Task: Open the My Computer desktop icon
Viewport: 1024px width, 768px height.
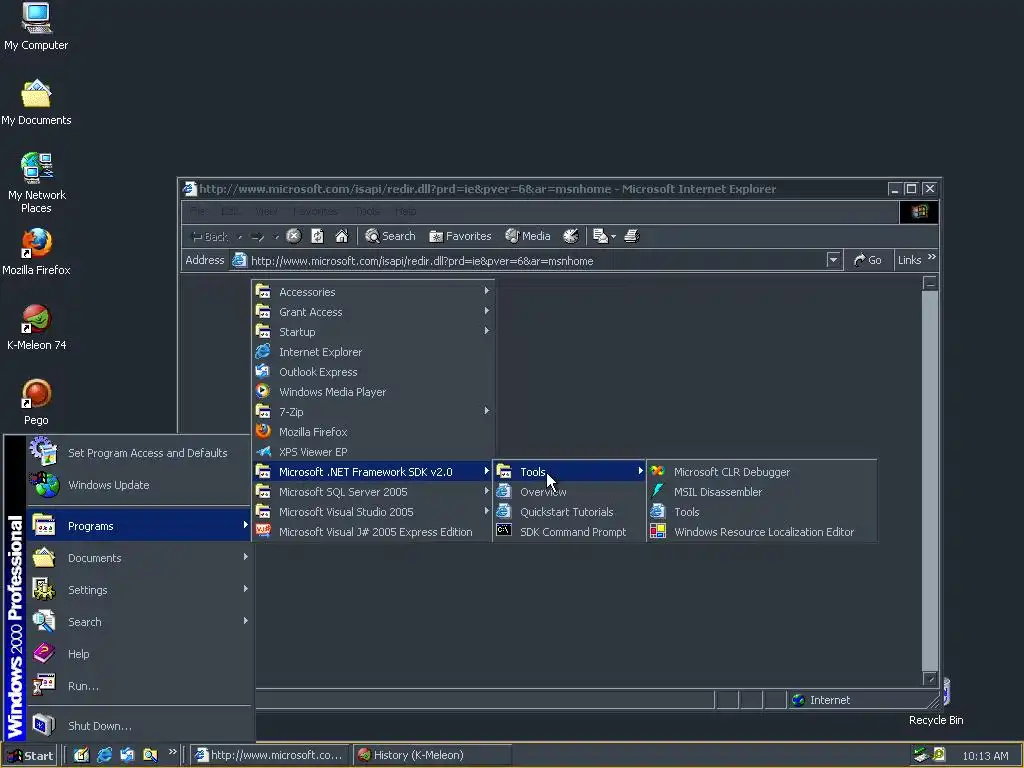Action: click(x=36, y=27)
